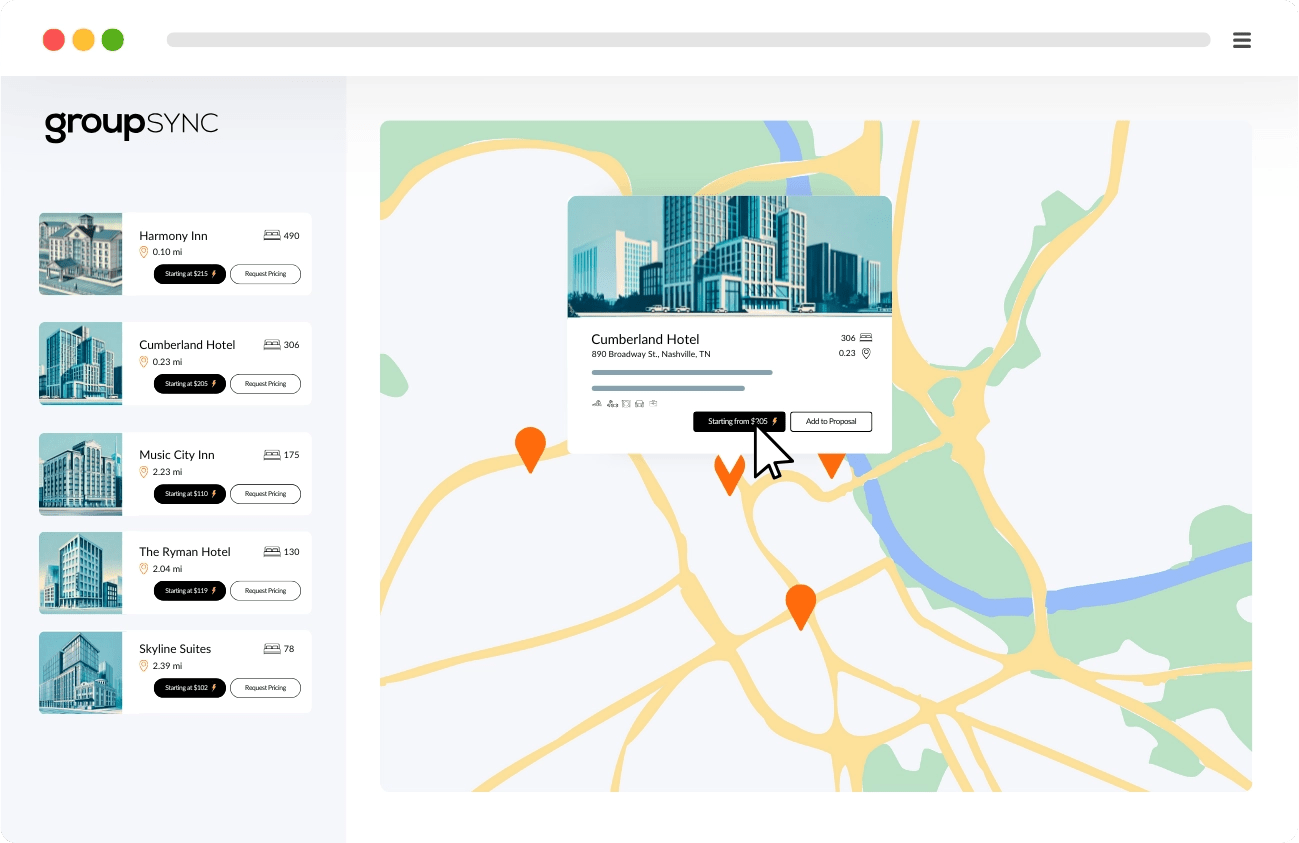Screen dimensions: 1299x843
Task: Request pricing for The Ryman Hotel
Action: [265, 591]
